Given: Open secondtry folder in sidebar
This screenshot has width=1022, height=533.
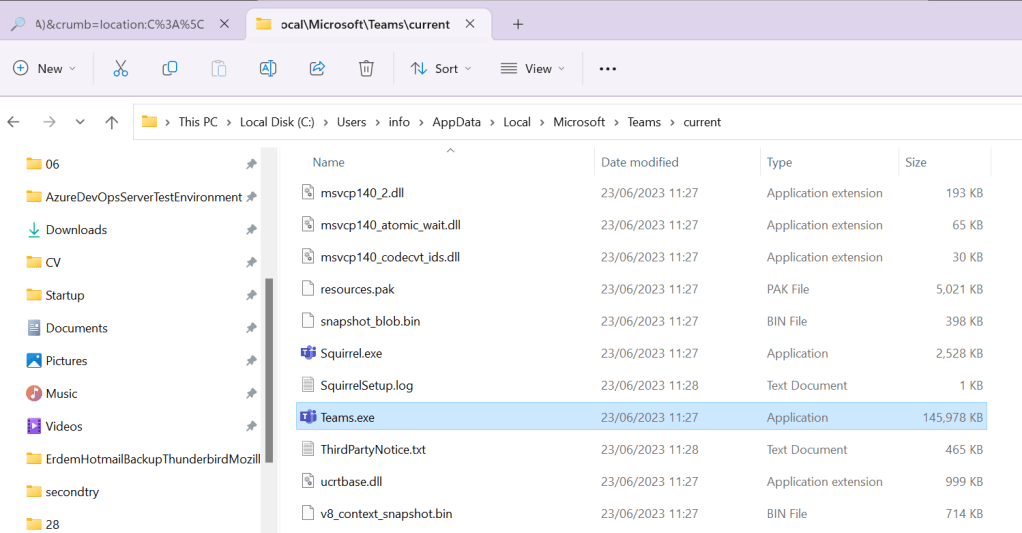Looking at the screenshot, I should click(72, 492).
